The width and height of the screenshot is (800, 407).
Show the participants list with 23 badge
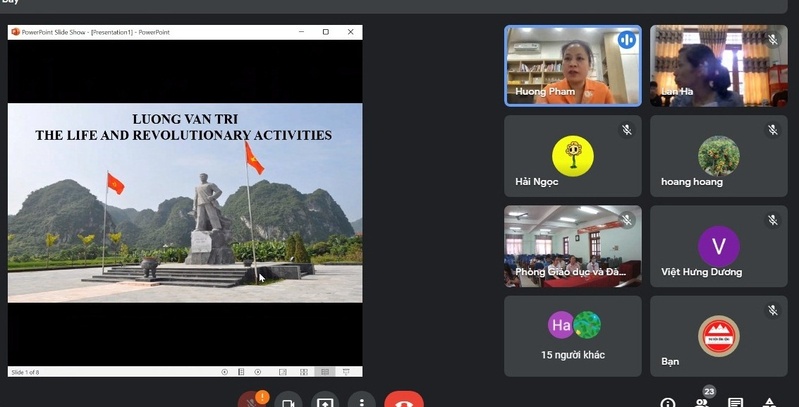coord(702,403)
